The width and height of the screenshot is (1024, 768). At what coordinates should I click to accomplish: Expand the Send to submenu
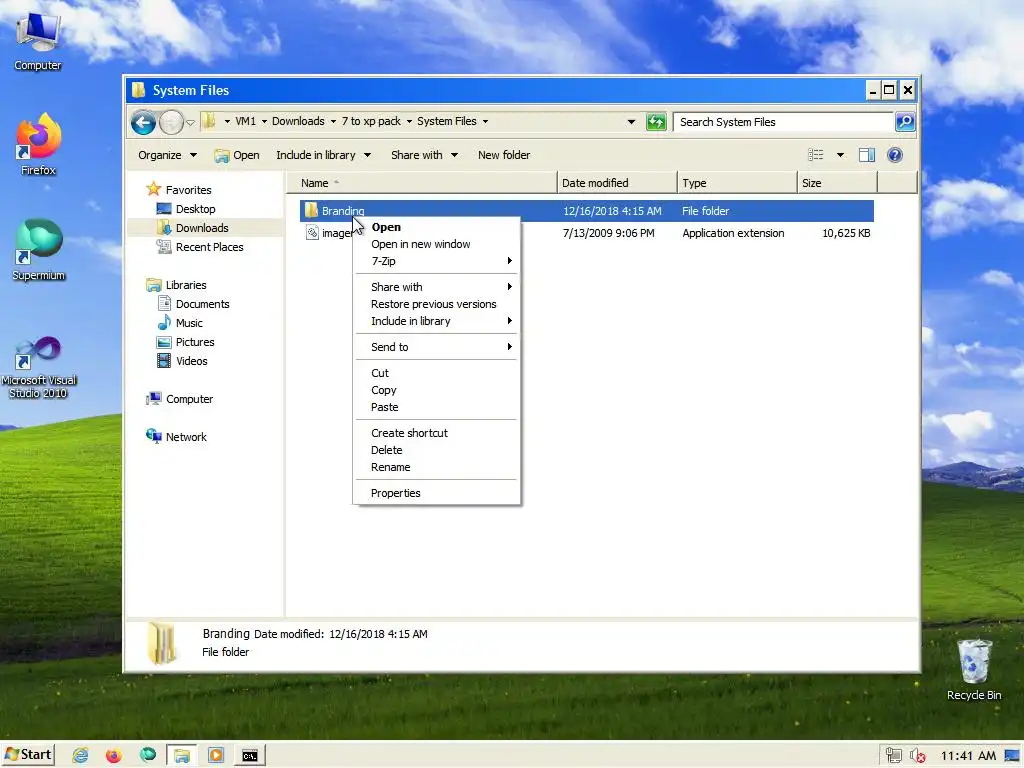436,347
